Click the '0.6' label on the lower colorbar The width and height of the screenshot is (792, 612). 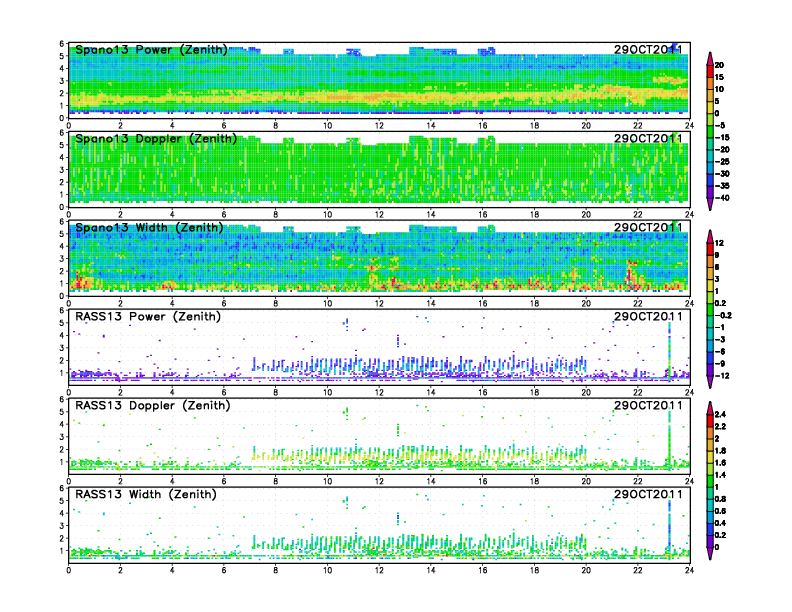pos(720,511)
